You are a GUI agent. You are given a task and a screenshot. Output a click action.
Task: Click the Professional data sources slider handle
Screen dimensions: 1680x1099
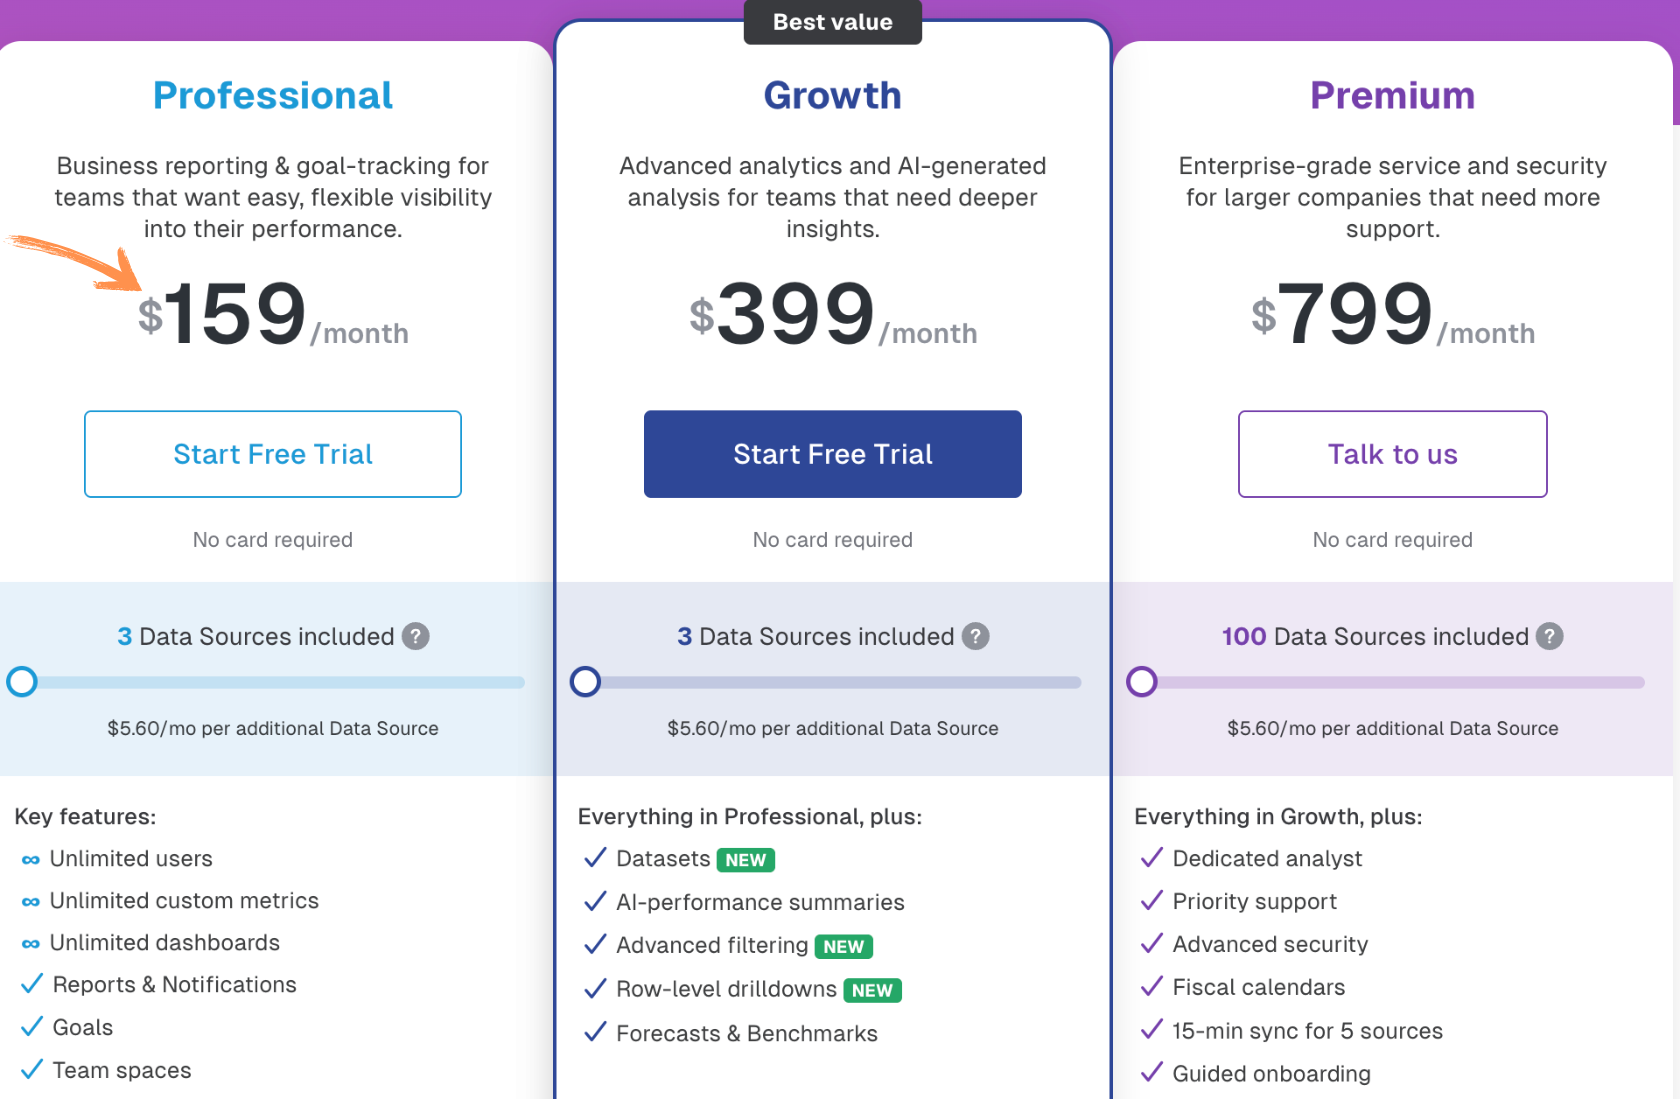[x=22, y=682]
